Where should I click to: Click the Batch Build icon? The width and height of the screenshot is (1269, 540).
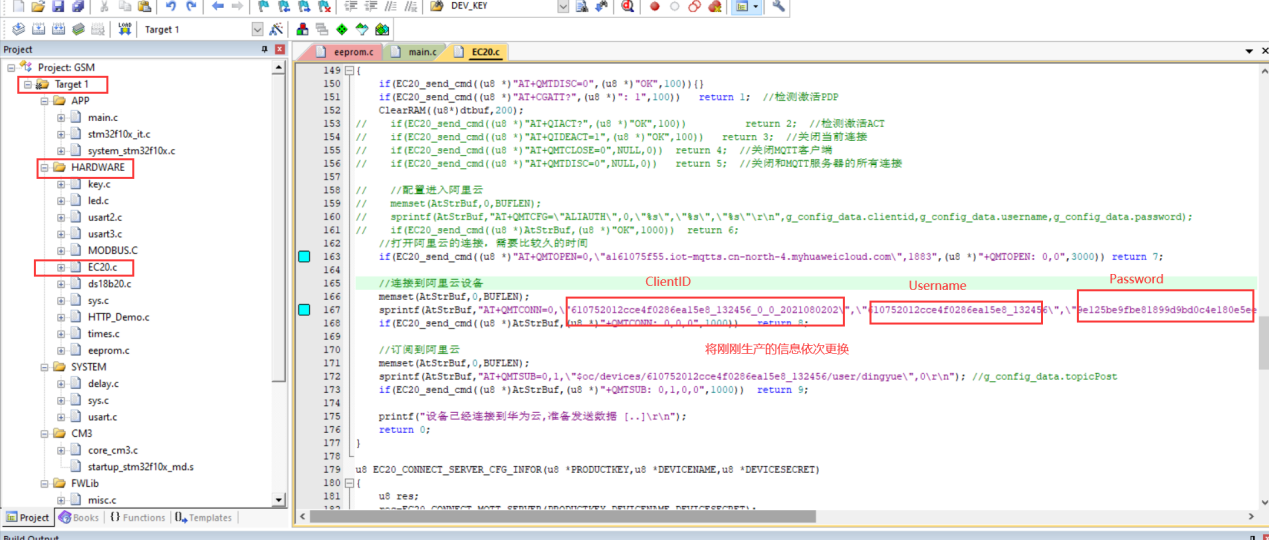[78, 29]
